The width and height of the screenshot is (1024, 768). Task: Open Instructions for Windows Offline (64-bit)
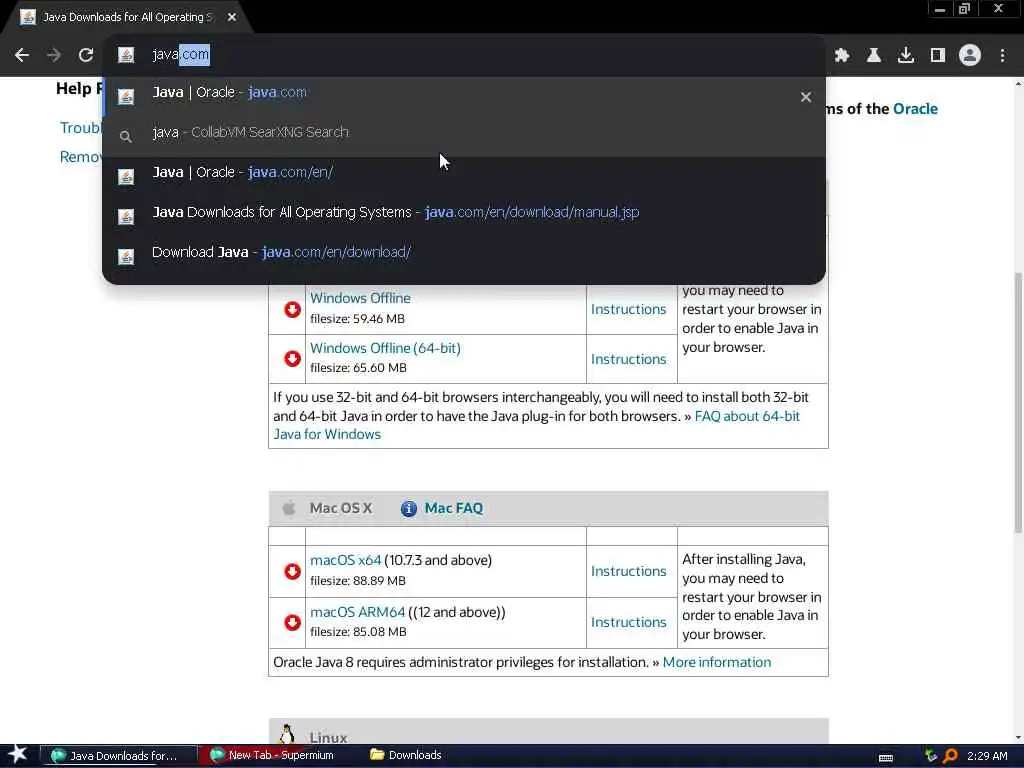pyautogui.click(x=628, y=359)
